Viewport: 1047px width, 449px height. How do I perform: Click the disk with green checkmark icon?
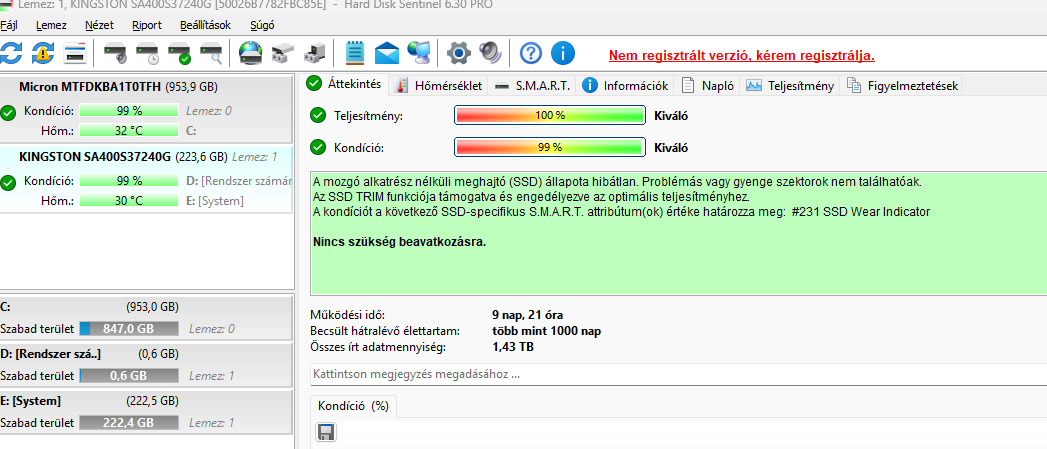tap(180, 53)
